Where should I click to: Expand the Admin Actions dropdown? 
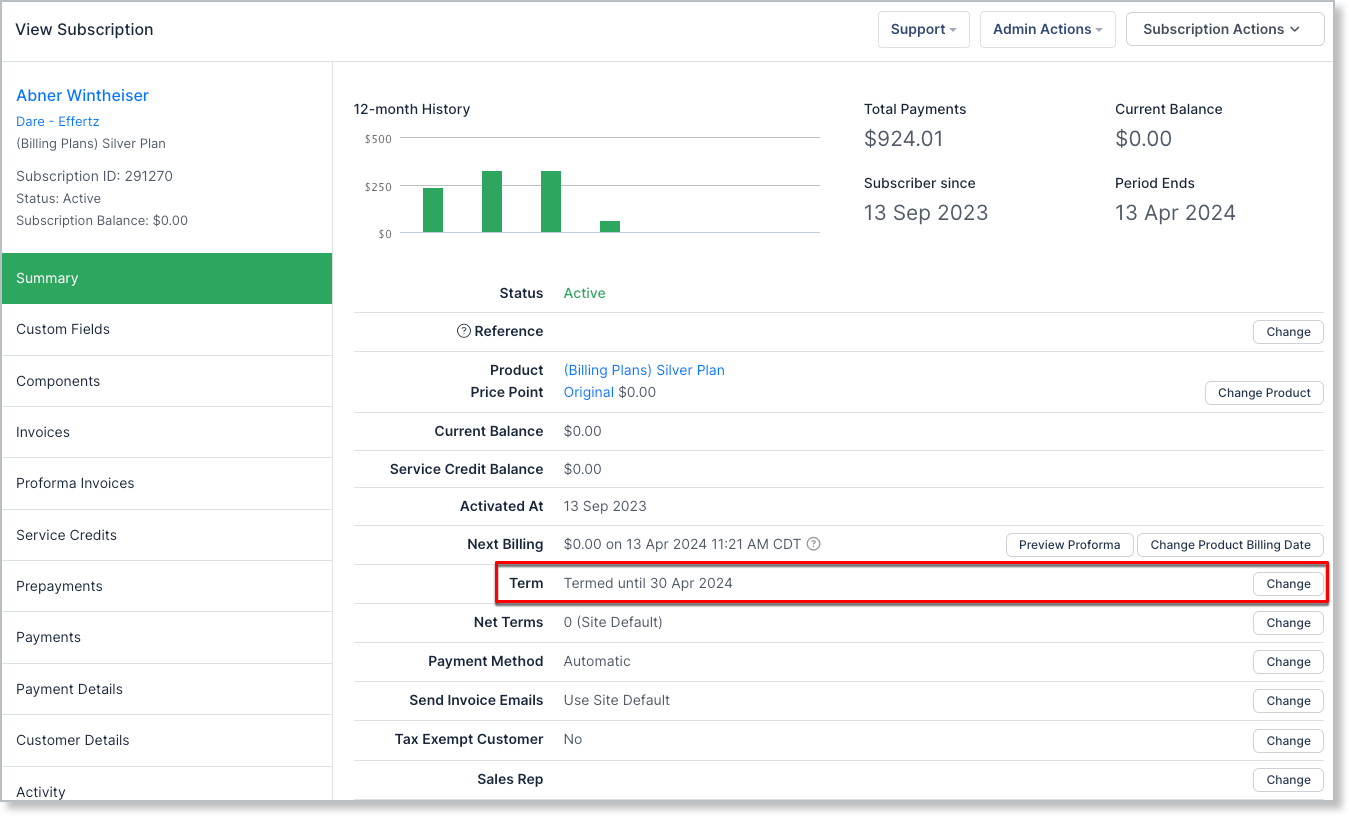pos(1047,29)
